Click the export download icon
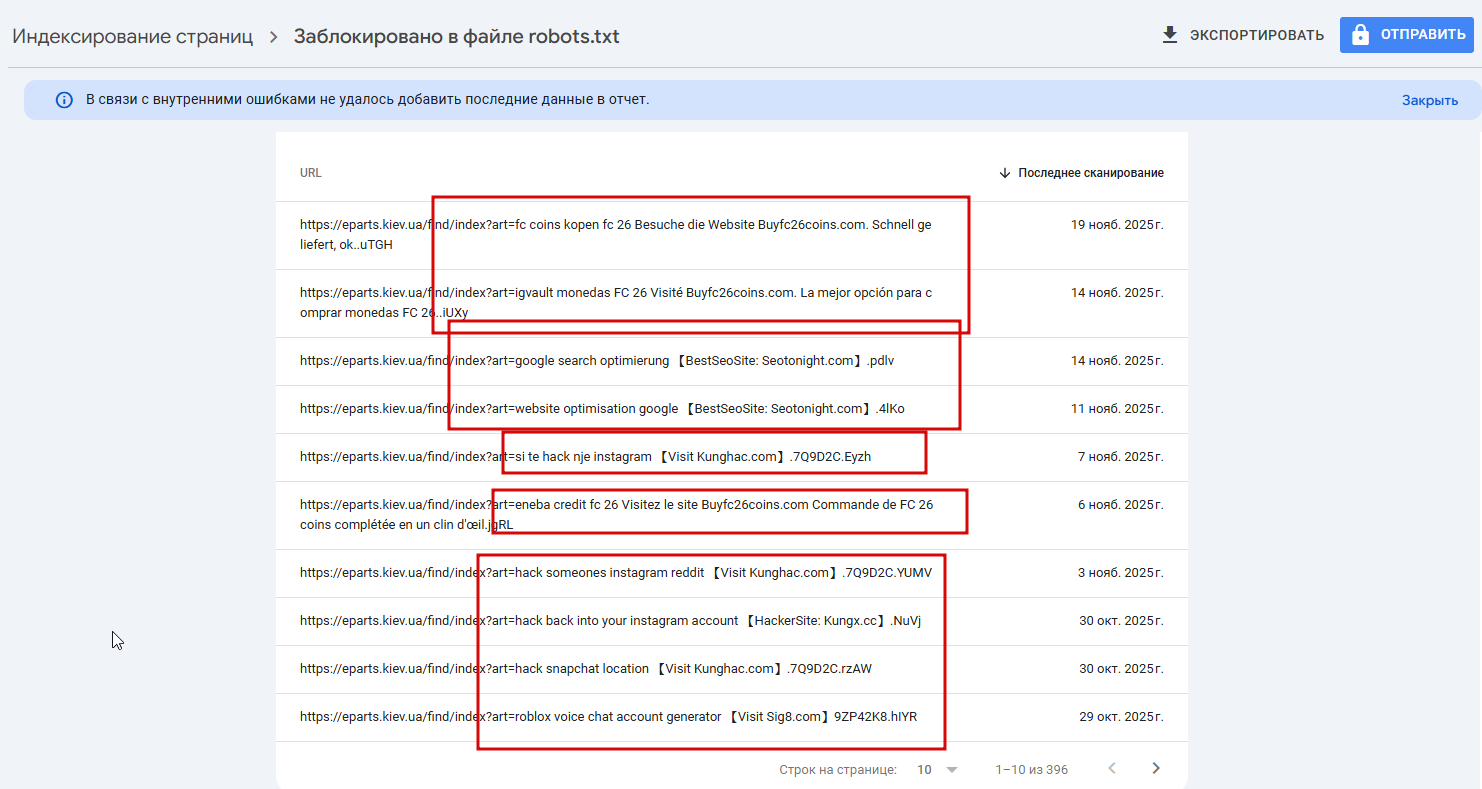 1169,35
